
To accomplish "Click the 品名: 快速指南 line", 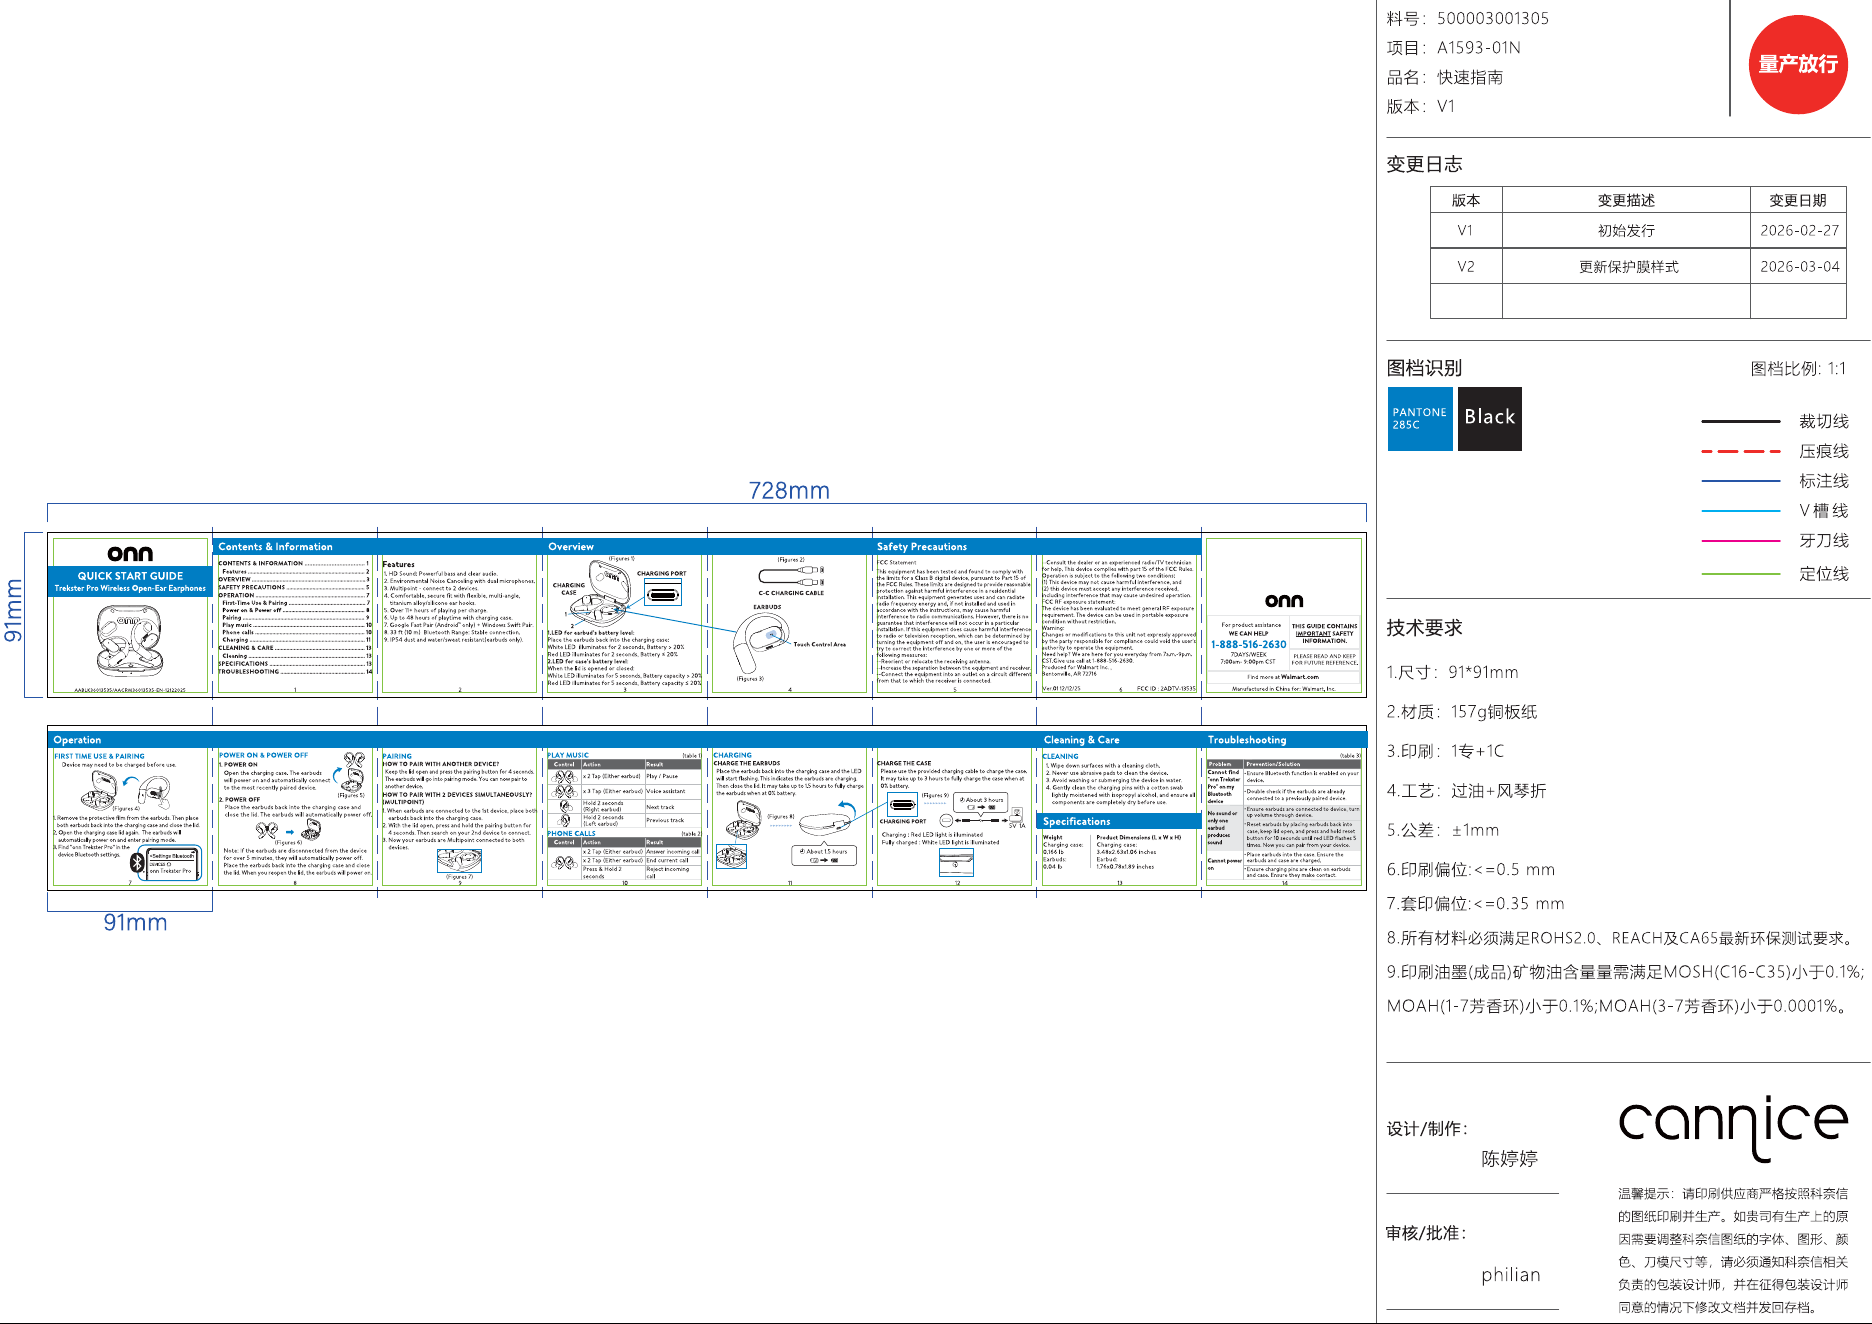I will click(1445, 77).
